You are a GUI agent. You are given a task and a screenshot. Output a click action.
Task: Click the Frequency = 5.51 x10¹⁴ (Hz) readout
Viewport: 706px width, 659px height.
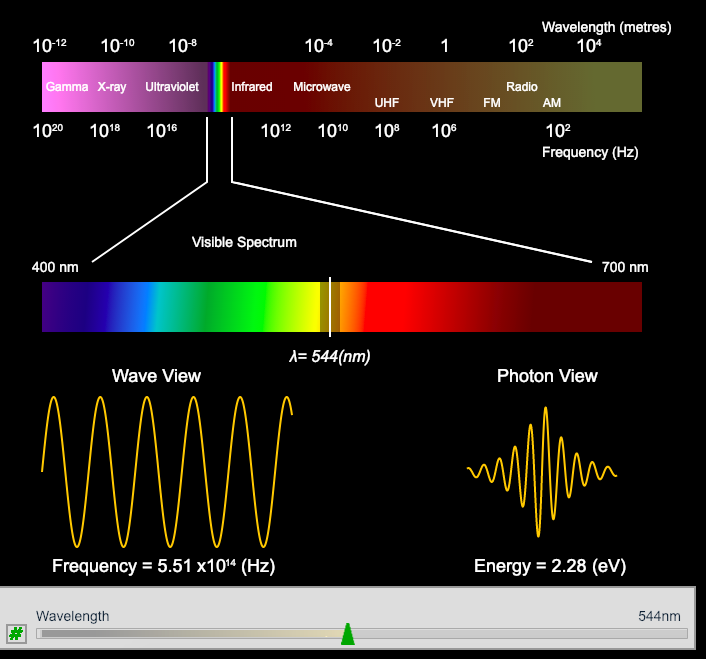click(163, 566)
